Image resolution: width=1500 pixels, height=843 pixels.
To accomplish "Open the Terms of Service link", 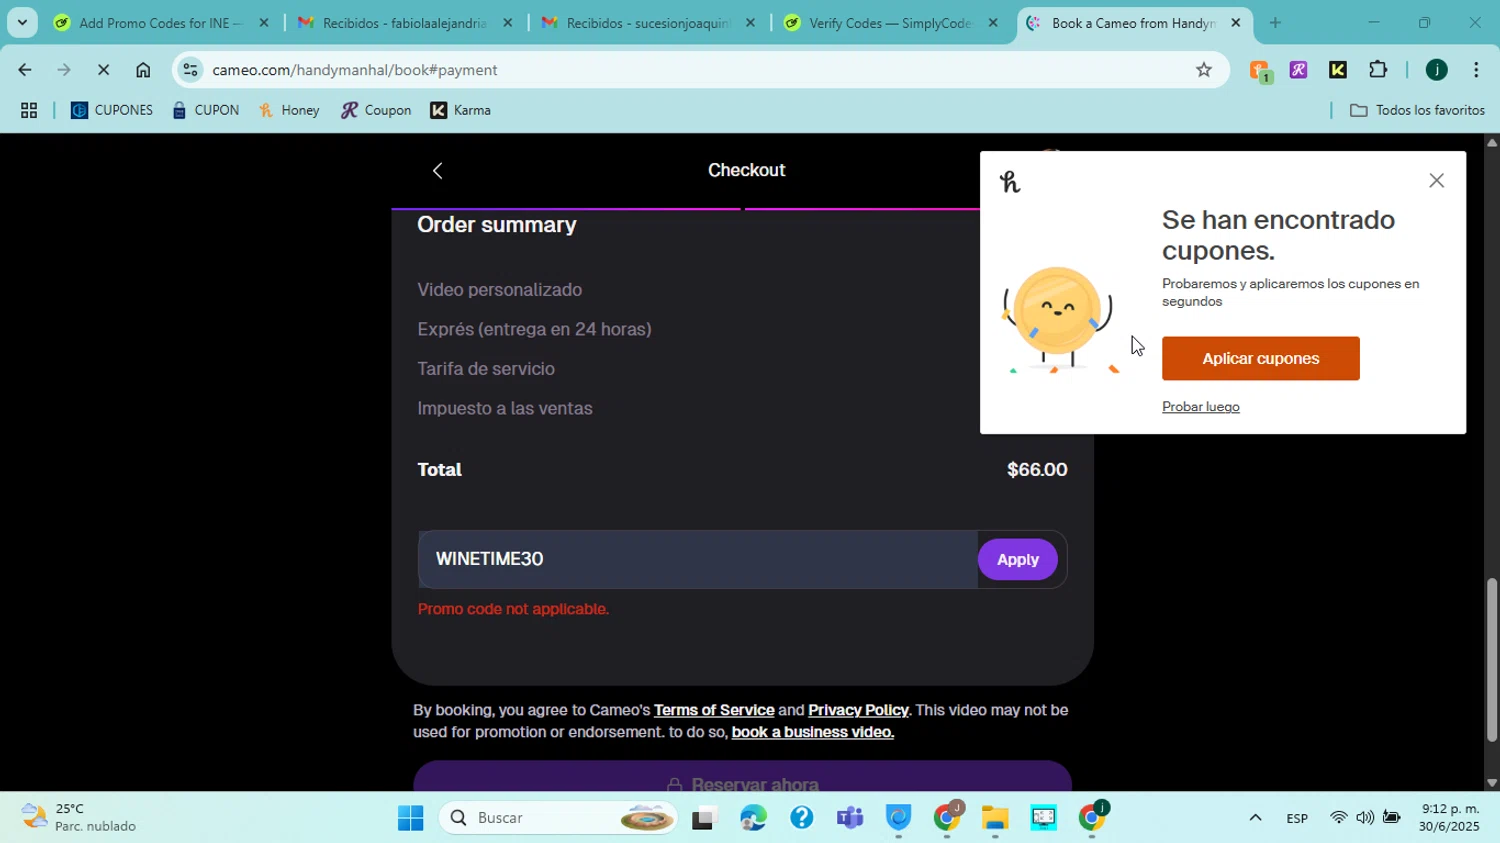I will (714, 710).
